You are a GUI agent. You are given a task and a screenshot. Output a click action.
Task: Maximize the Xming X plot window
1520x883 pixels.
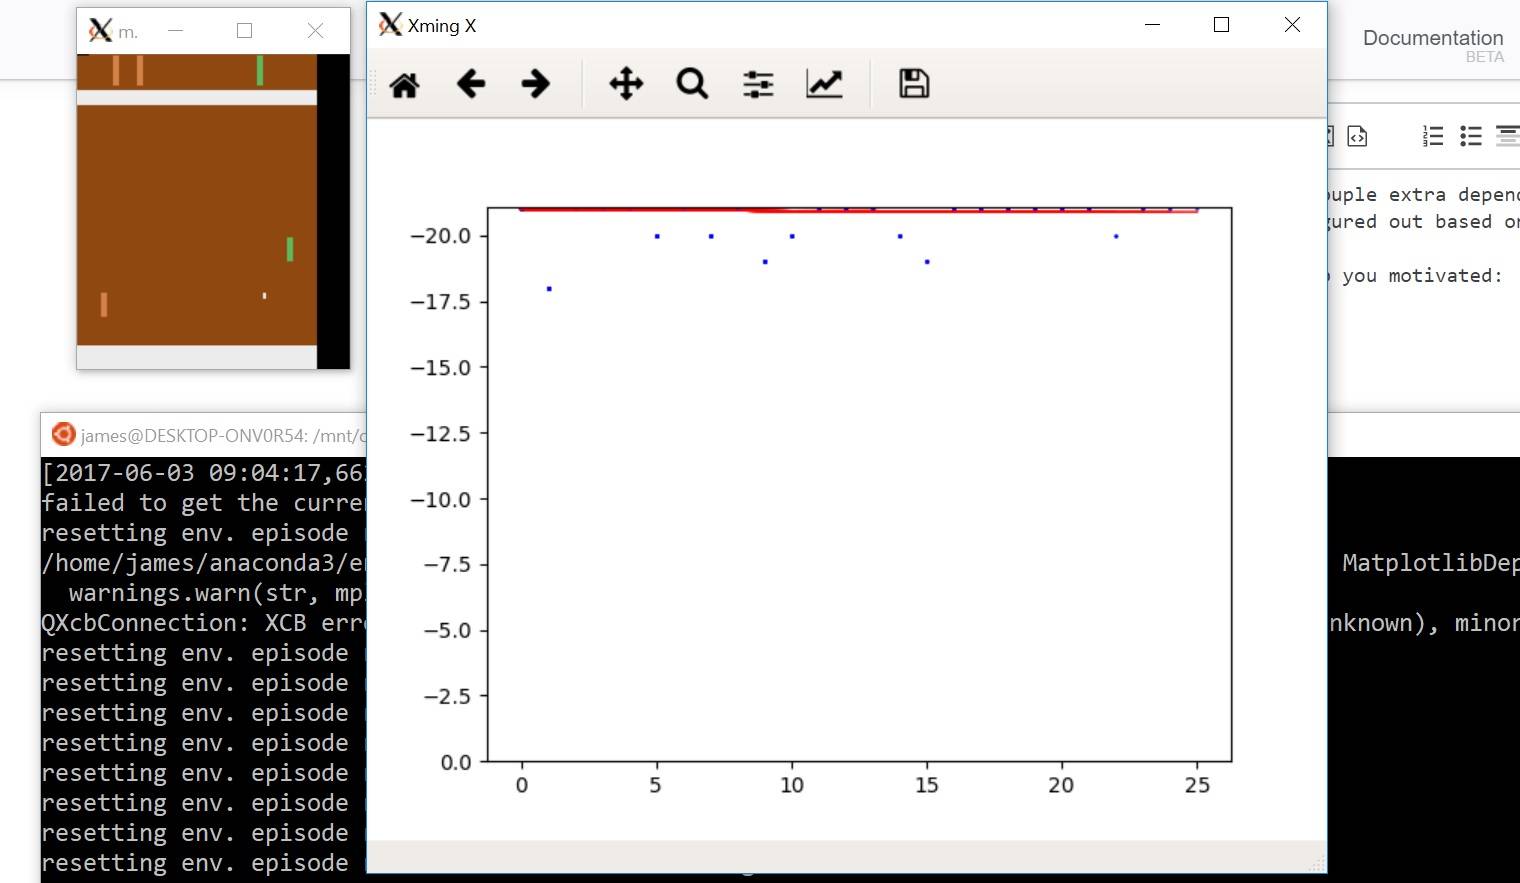(1221, 25)
